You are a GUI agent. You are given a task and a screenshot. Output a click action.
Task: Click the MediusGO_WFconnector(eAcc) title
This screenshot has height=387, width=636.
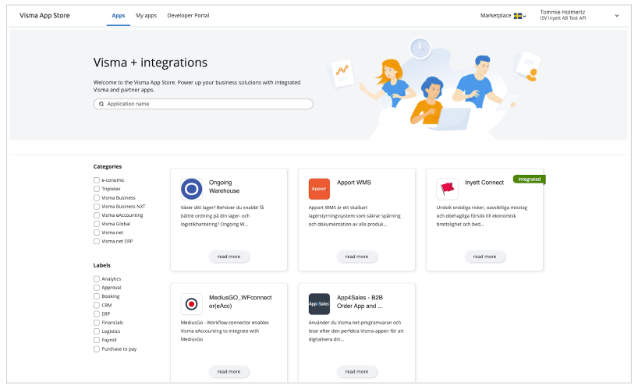(240, 302)
